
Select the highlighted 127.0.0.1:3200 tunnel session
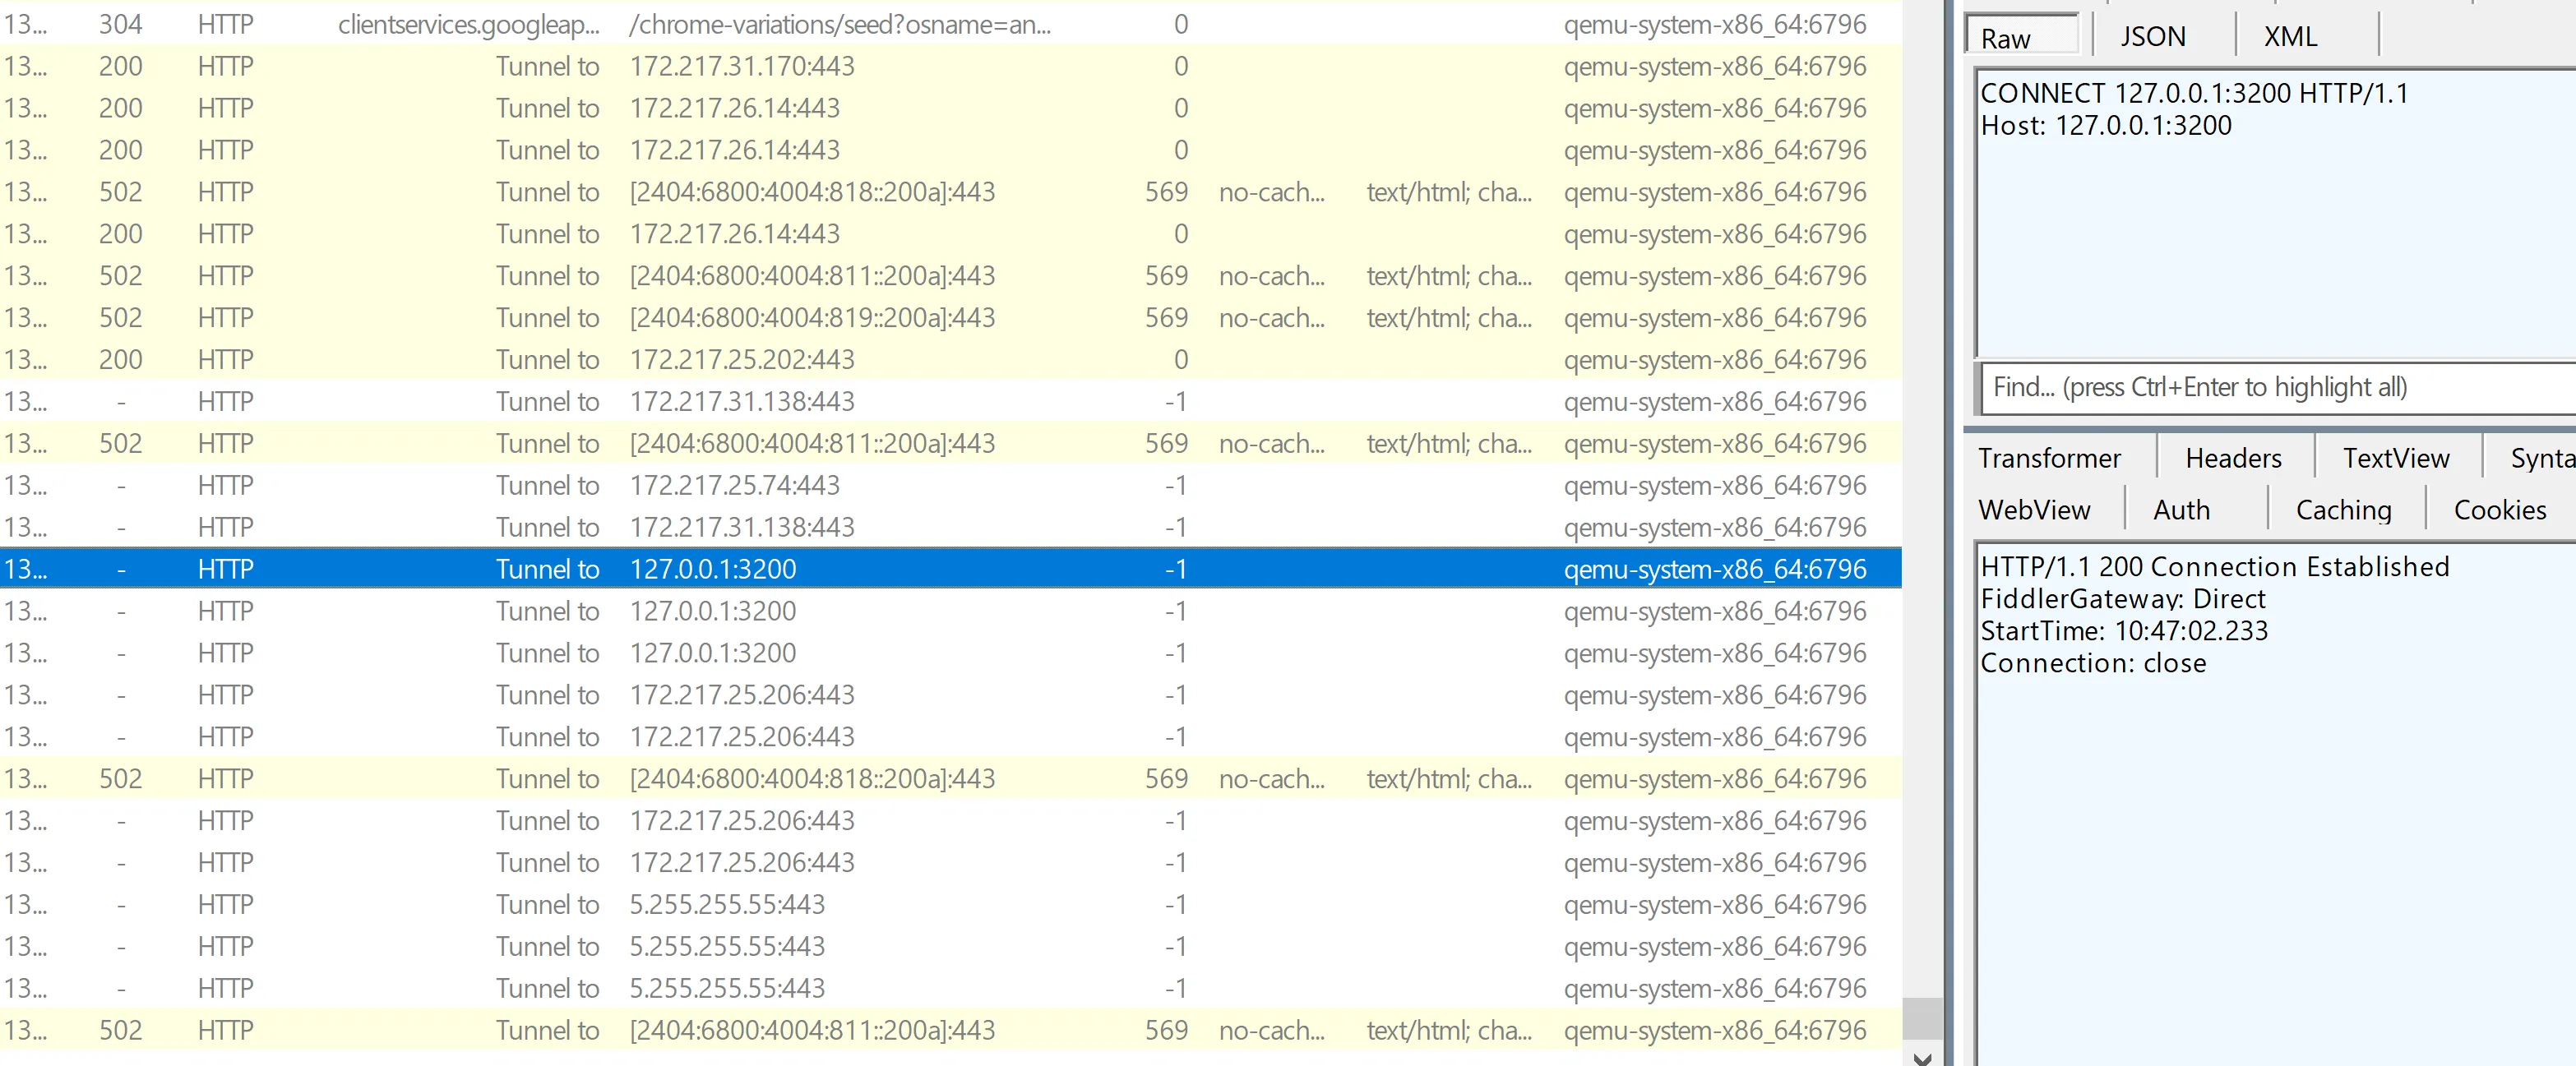coord(713,569)
